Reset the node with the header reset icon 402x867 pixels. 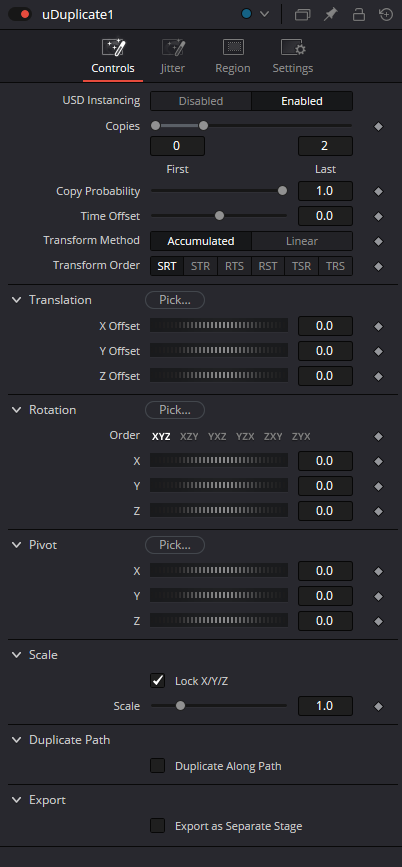coord(386,15)
